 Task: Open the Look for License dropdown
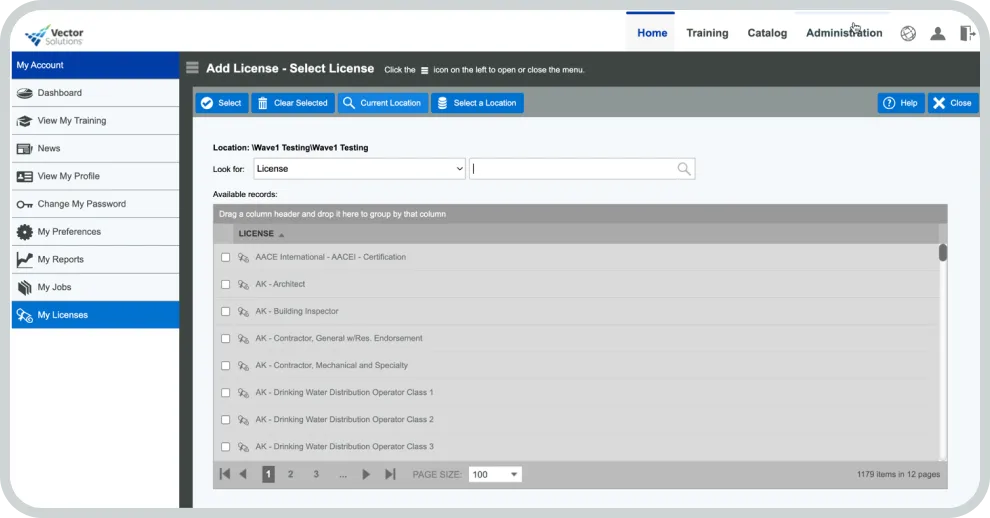tap(359, 169)
